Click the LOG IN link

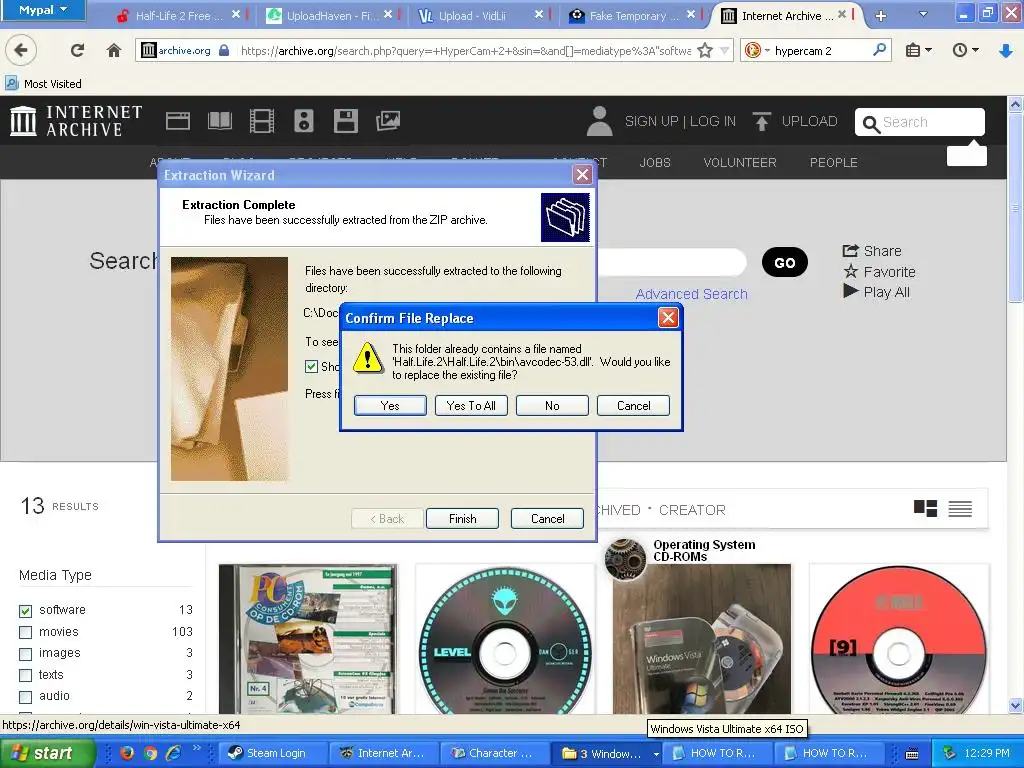712,121
